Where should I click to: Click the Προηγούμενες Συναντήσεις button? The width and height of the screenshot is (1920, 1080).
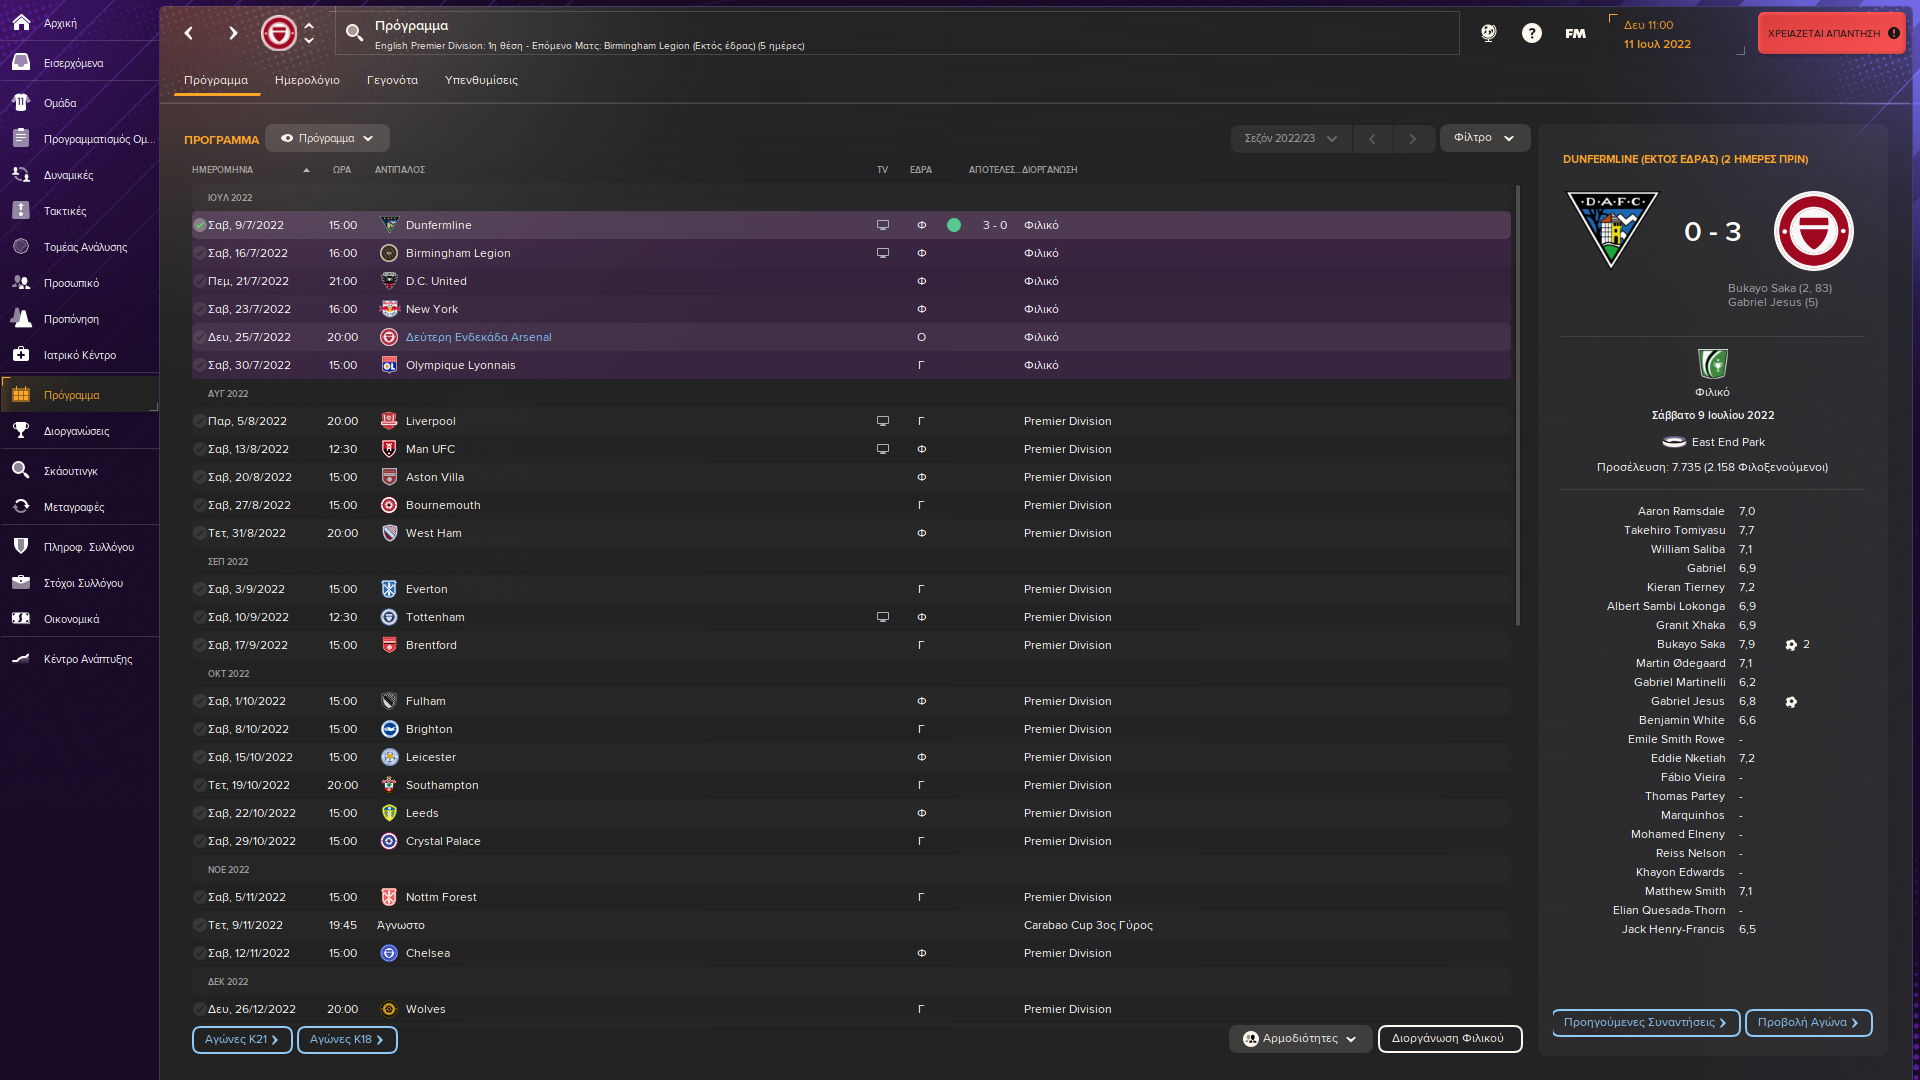click(1645, 1022)
